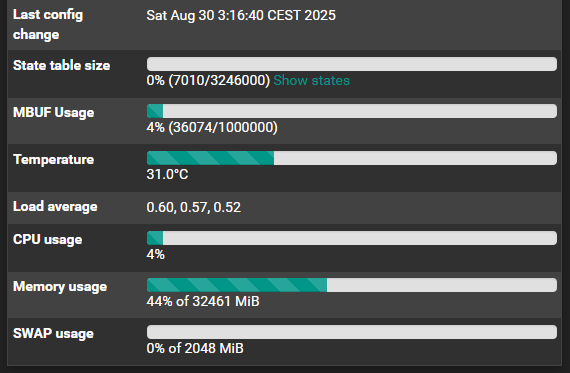Viewport: 570px width, 373px height.
Task: Click the SWAP usage label
Action: (53, 334)
